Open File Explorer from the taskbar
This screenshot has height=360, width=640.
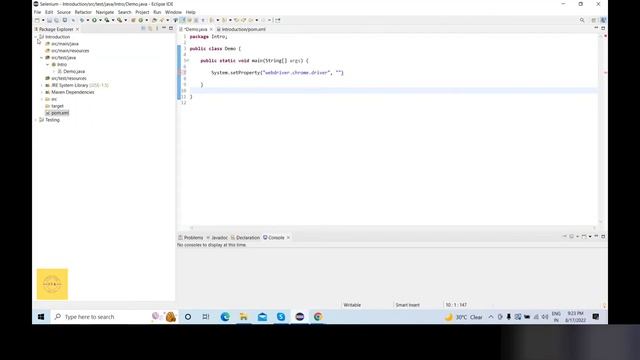[x=244, y=317]
